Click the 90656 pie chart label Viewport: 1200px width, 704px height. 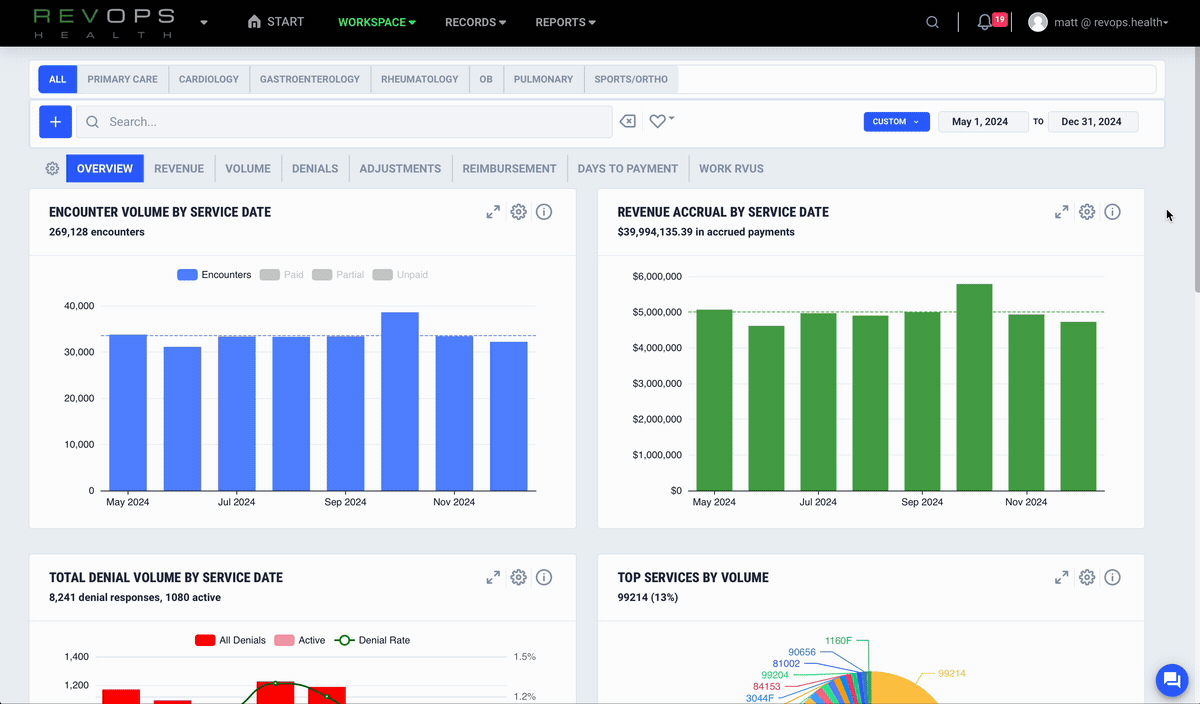(802, 652)
